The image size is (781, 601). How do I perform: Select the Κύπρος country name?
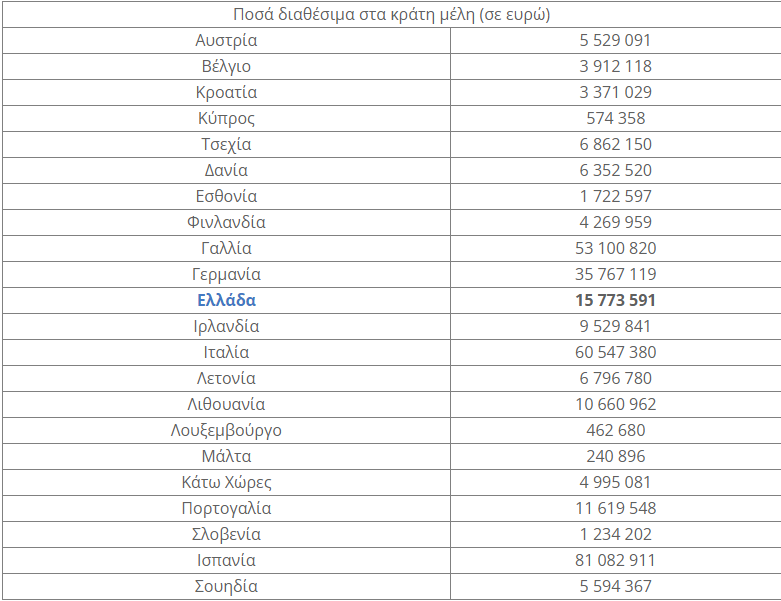click(x=226, y=119)
